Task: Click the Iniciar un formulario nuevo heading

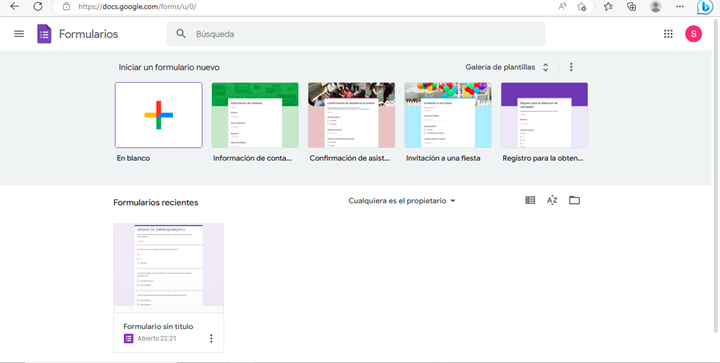Action: point(169,67)
